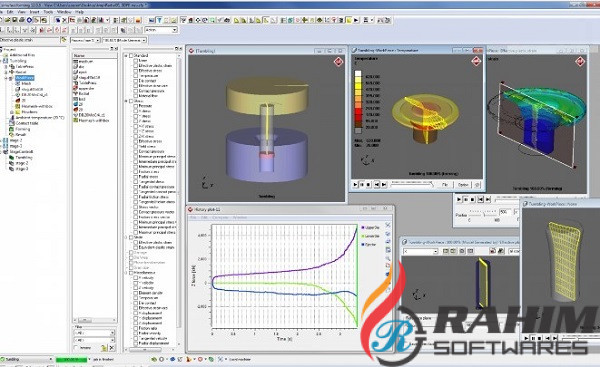Open the Help menu
The height and width of the screenshot is (367, 600).
(79, 12)
